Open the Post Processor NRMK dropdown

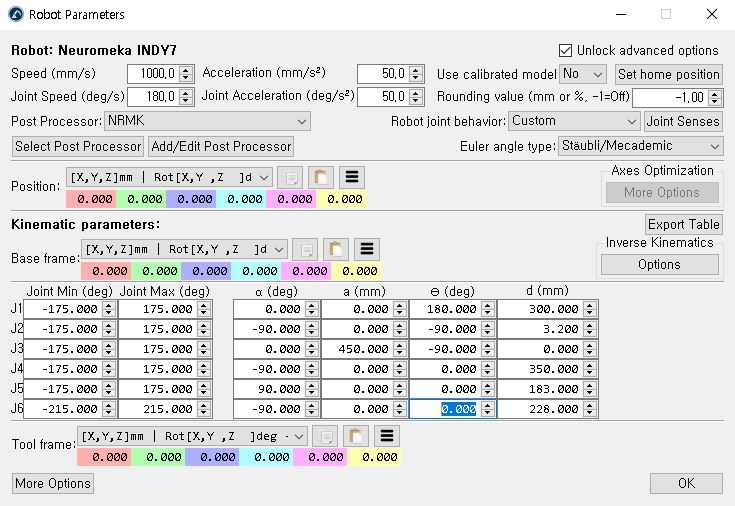point(207,121)
